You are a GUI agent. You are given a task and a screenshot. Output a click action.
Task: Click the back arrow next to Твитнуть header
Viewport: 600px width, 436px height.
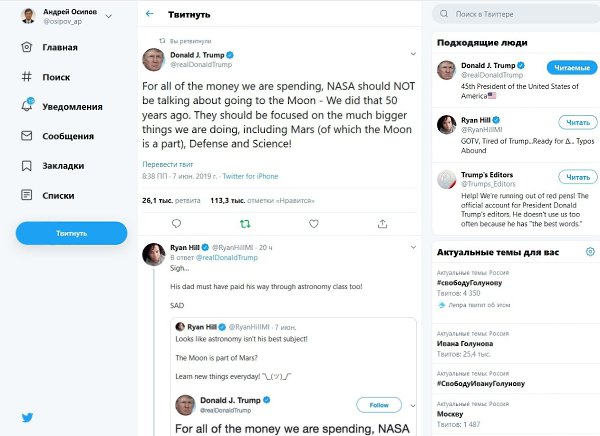[149, 14]
